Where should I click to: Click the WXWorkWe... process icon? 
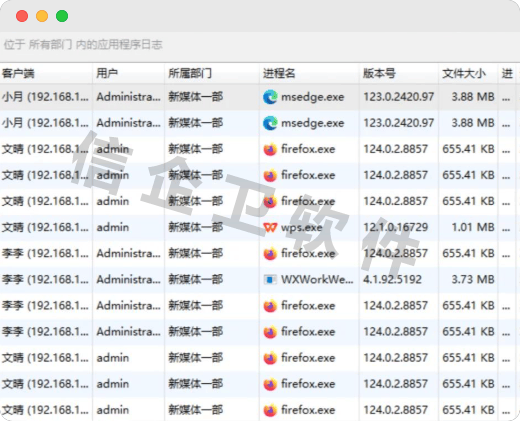(x=270, y=279)
